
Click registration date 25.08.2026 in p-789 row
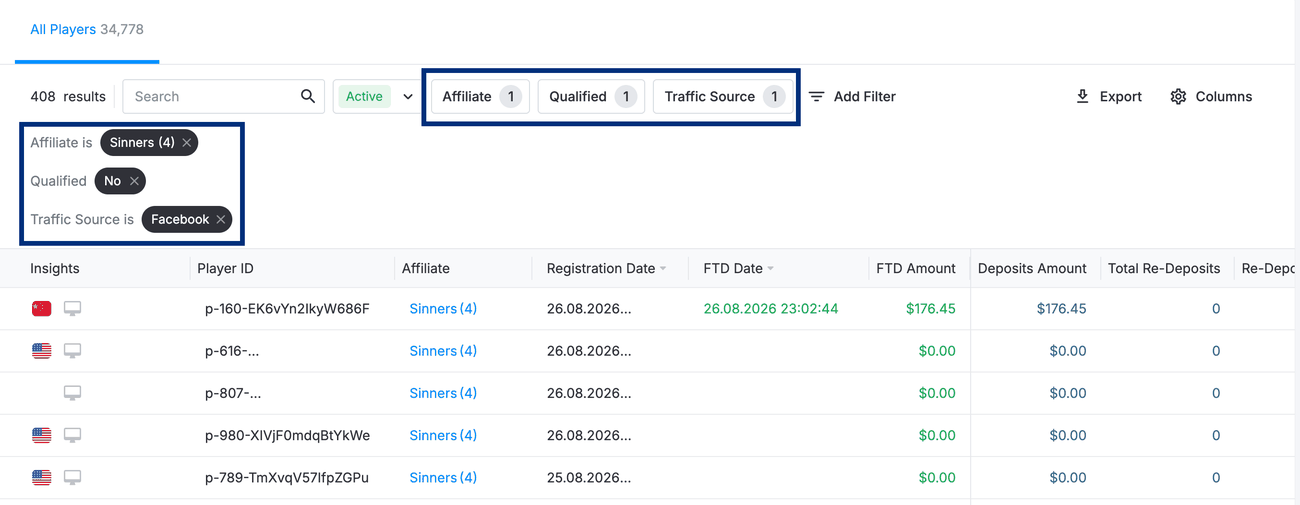point(589,477)
